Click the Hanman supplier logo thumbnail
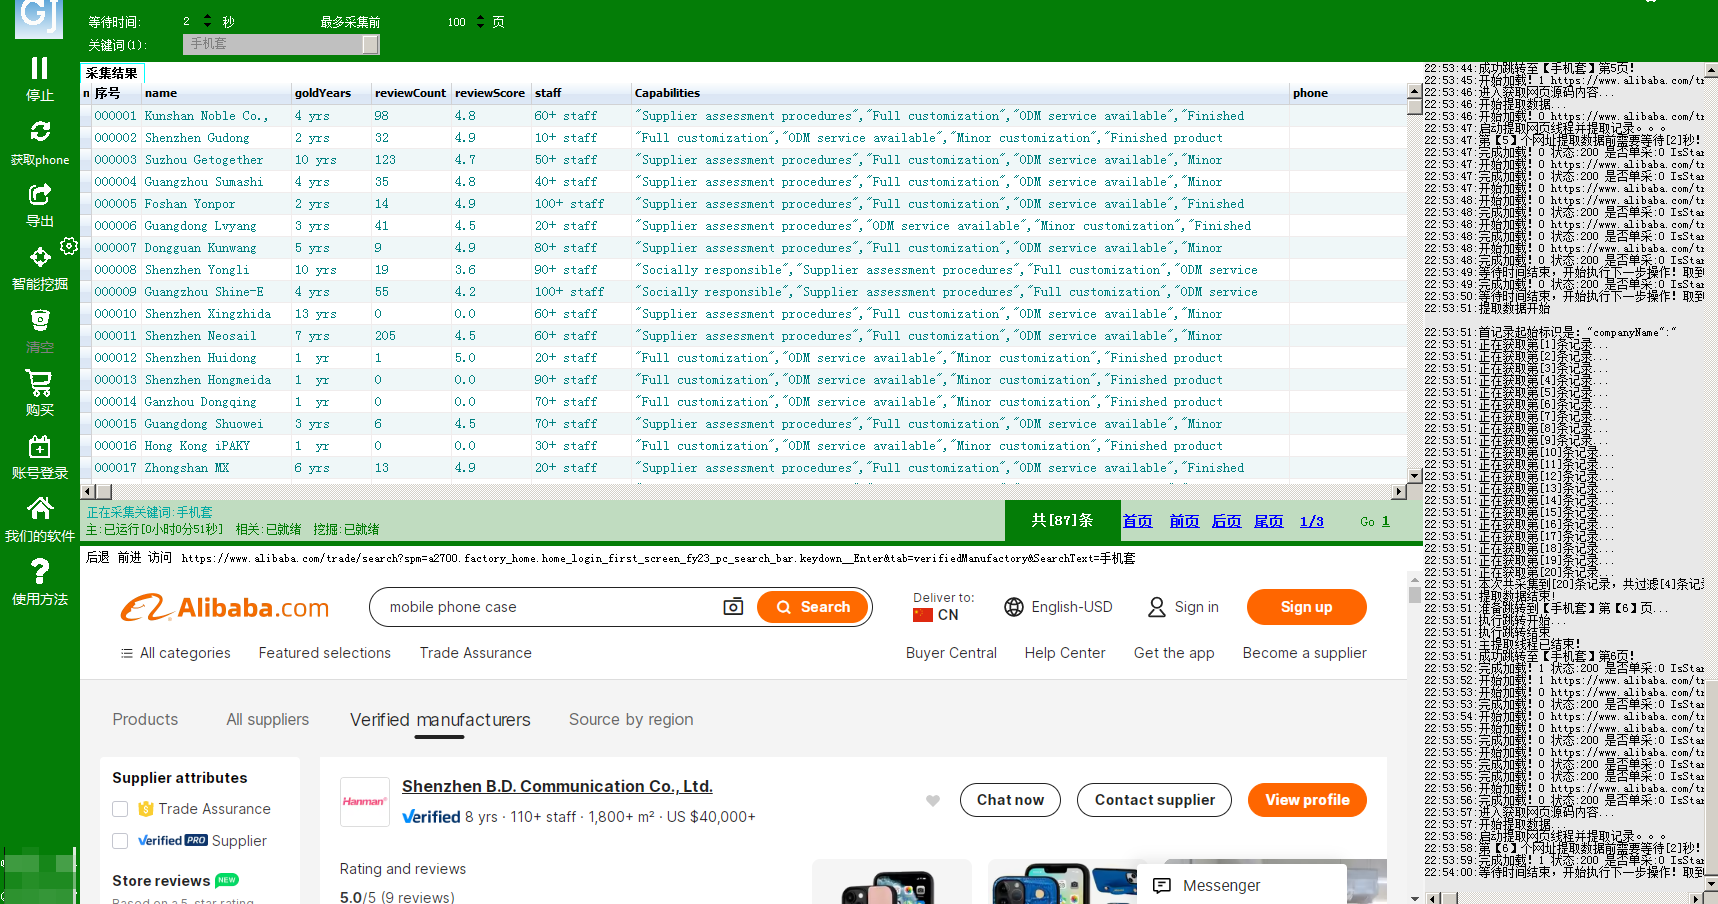This screenshot has height=904, width=1718. click(x=364, y=801)
